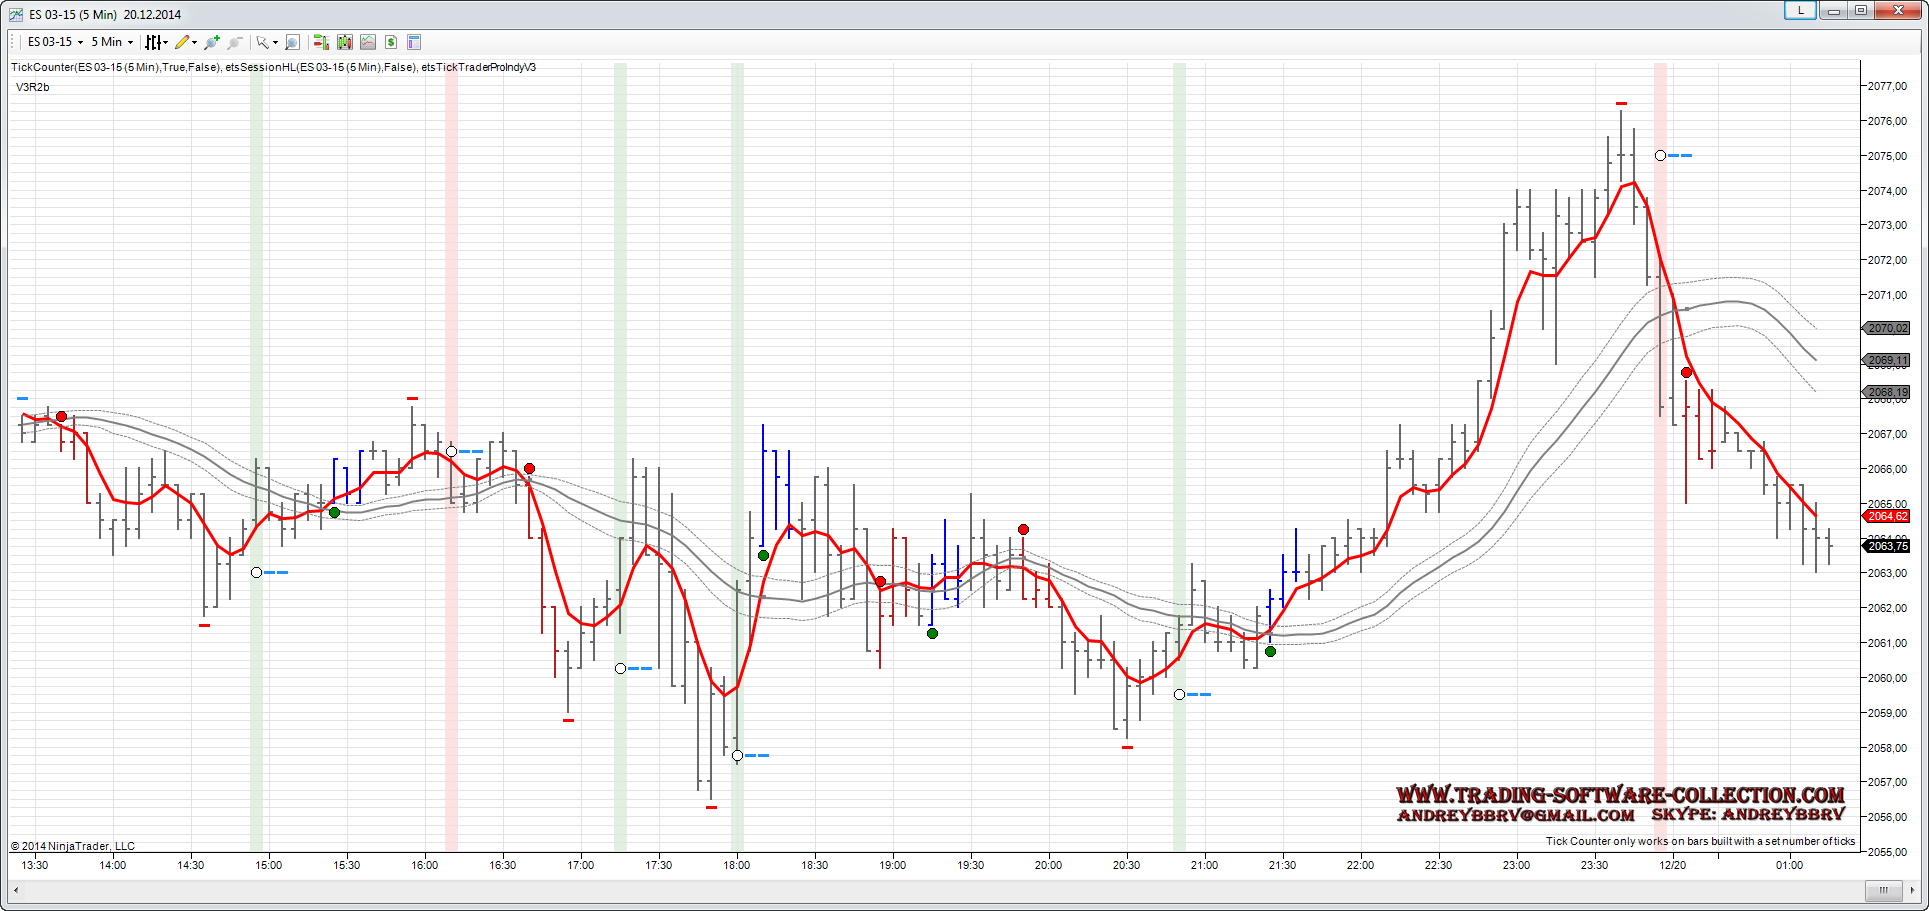Click the scroll right arrow at bottom
The width and height of the screenshot is (1929, 911).
click(x=1912, y=890)
